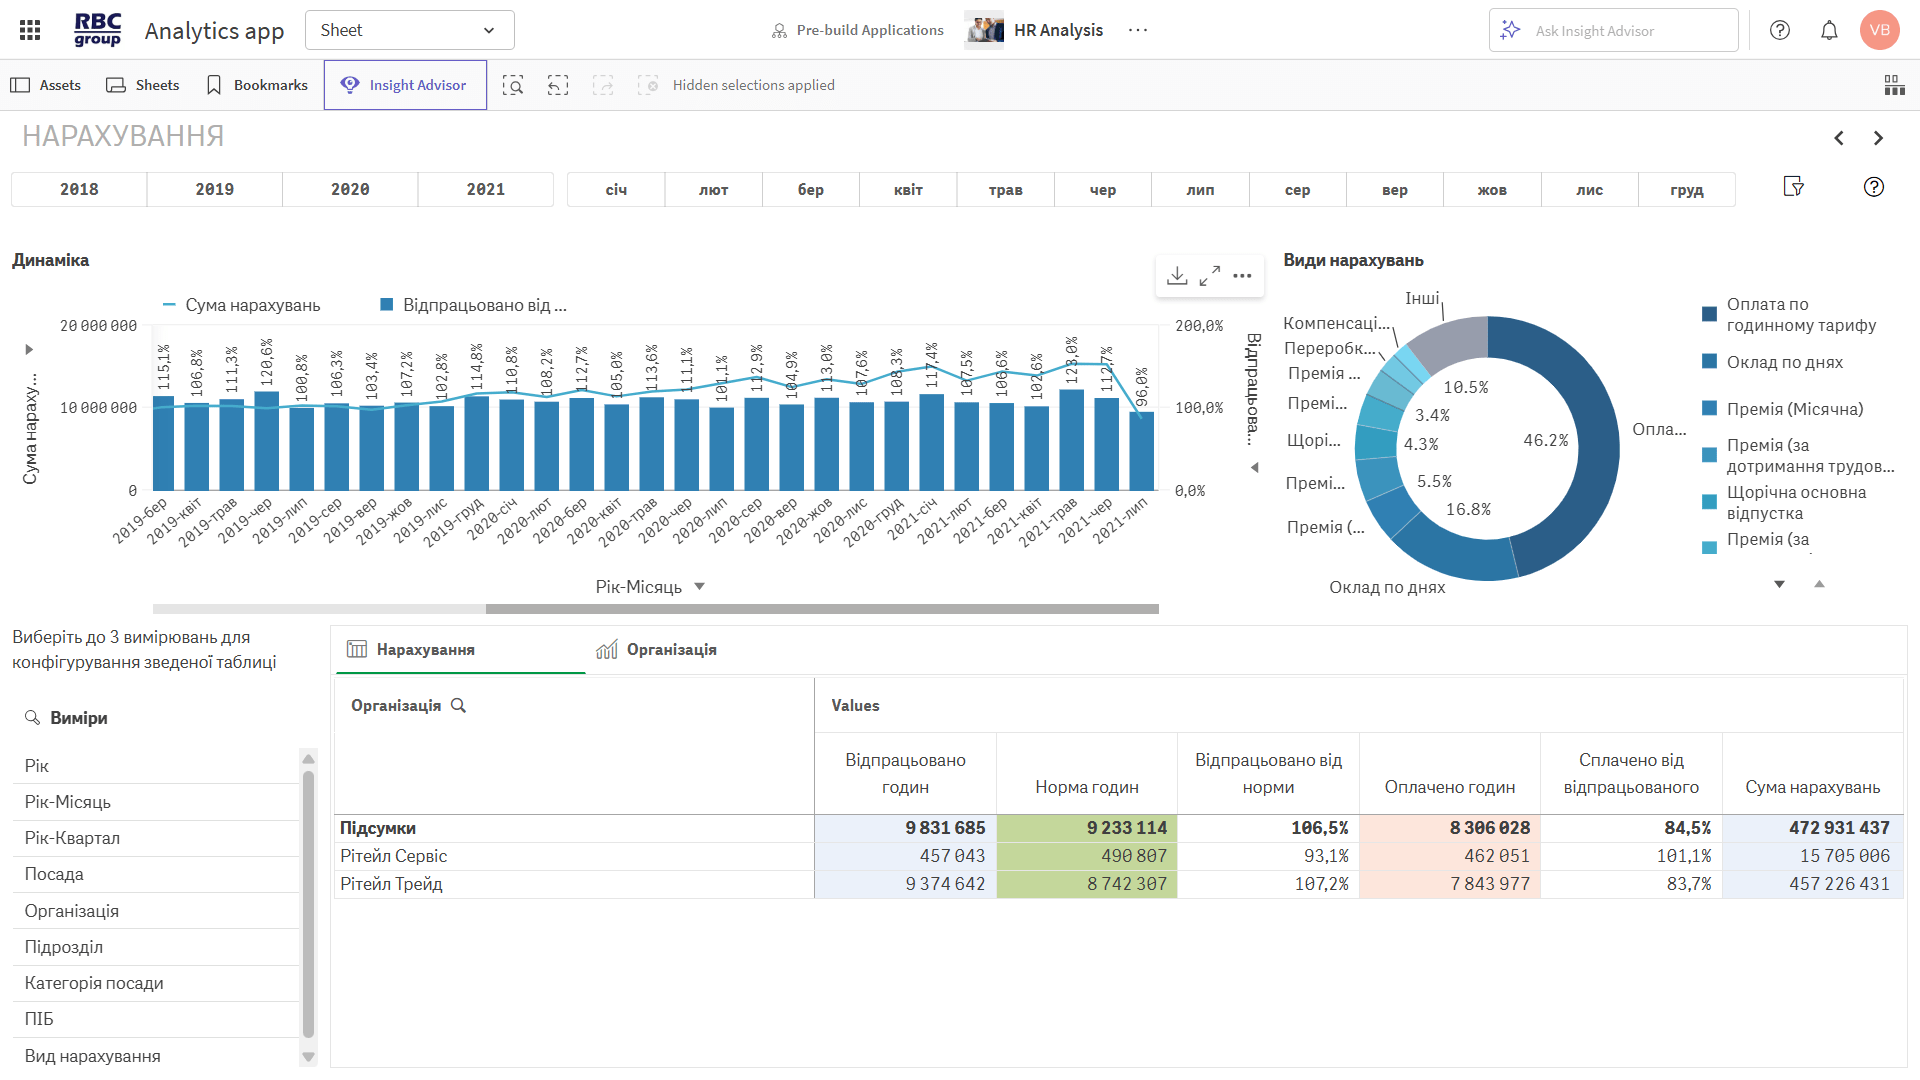Click the notifications bell icon

click(1829, 30)
